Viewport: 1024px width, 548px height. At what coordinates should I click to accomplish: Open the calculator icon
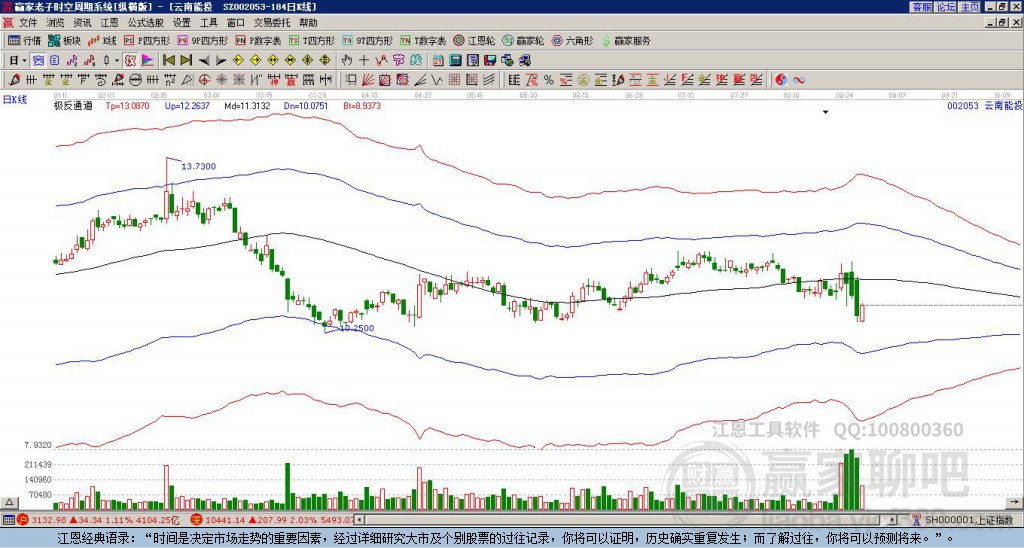coord(455,61)
